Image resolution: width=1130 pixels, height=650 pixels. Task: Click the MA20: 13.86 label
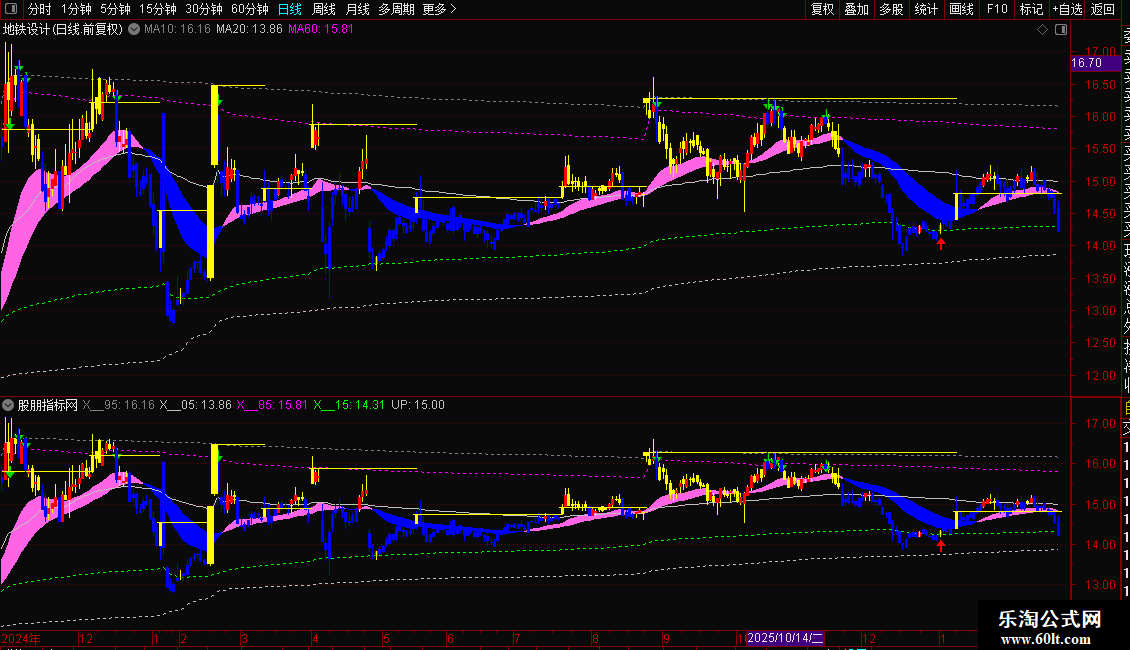point(249,30)
